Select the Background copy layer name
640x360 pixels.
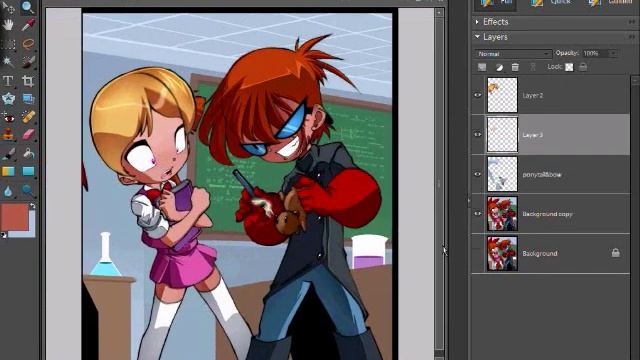coord(547,214)
